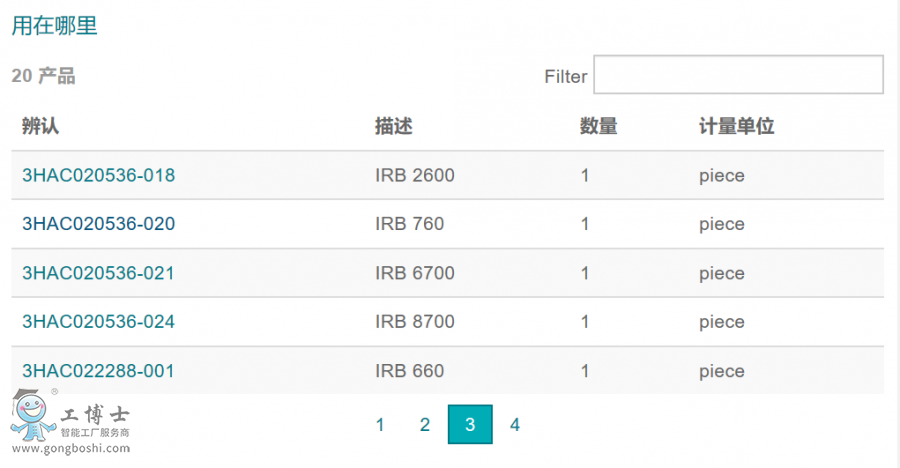The width and height of the screenshot is (900, 468).
Task: Click the 用在哪里 section heading
Action: [x=55, y=27]
